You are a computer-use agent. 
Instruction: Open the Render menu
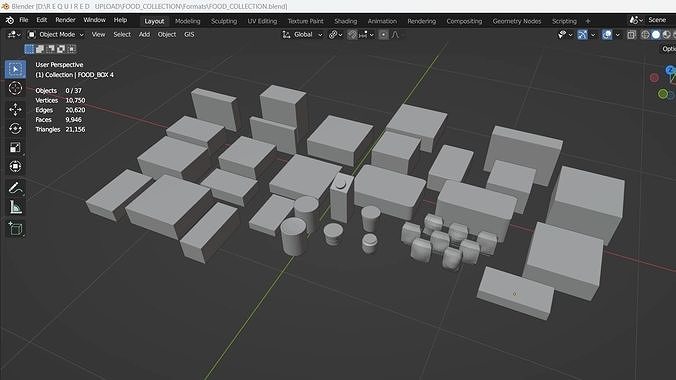click(65, 20)
